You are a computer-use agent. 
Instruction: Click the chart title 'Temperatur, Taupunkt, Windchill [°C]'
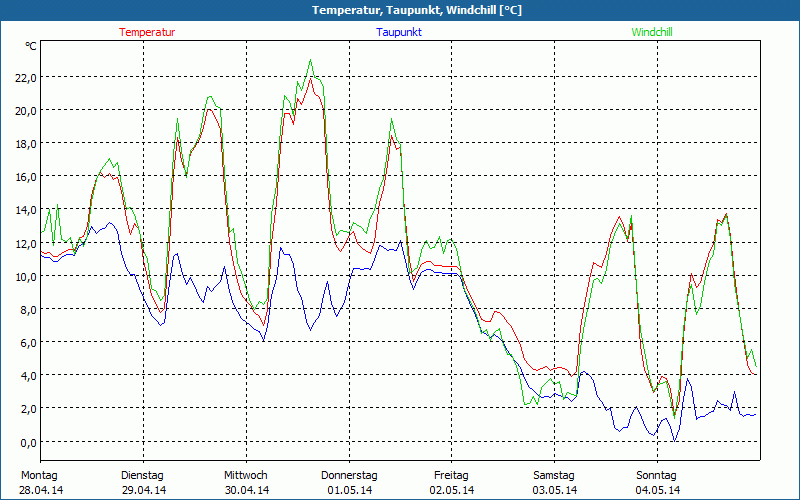click(417, 10)
